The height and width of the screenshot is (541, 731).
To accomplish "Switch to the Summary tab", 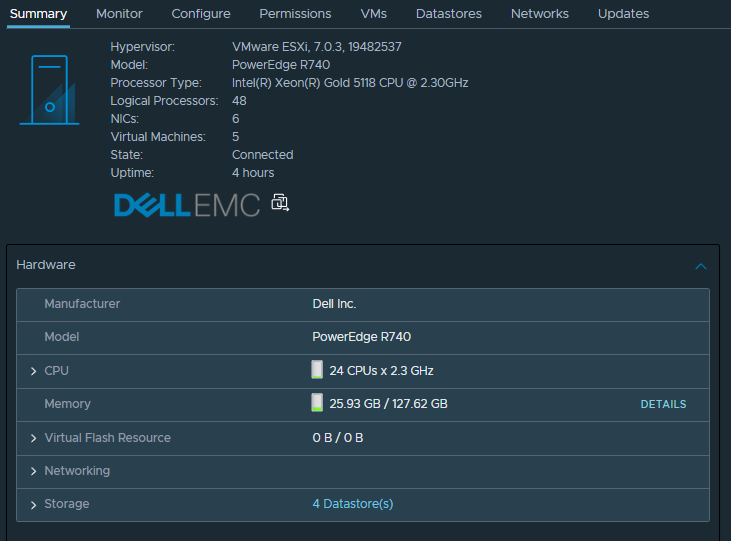I will [38, 14].
